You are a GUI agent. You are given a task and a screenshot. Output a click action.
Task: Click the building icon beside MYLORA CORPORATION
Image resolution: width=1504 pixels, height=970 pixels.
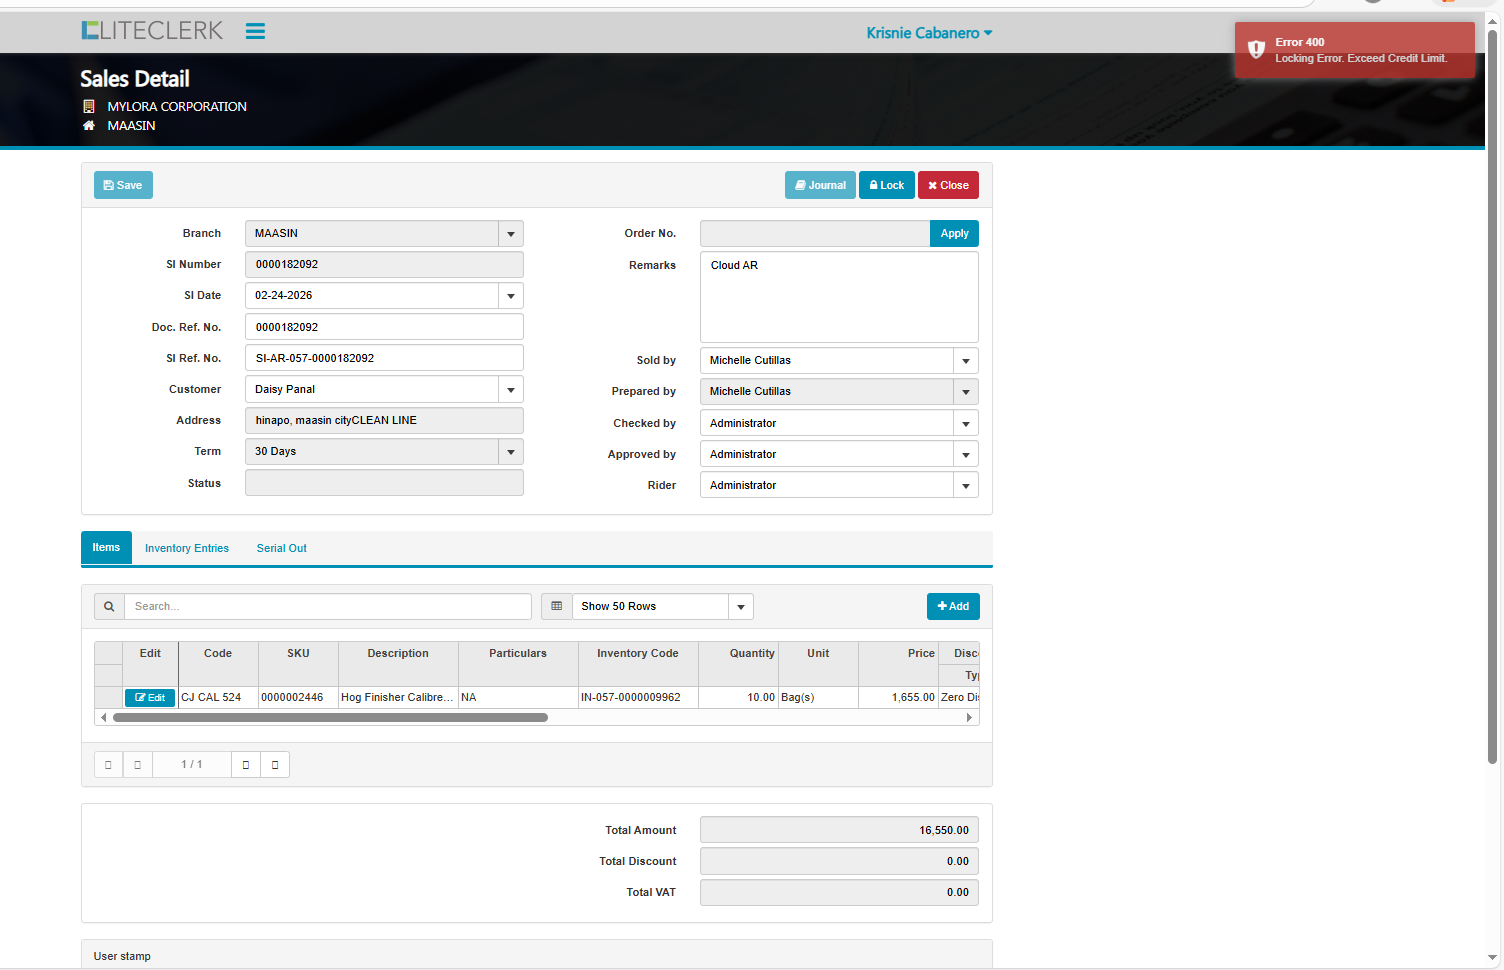[89, 106]
